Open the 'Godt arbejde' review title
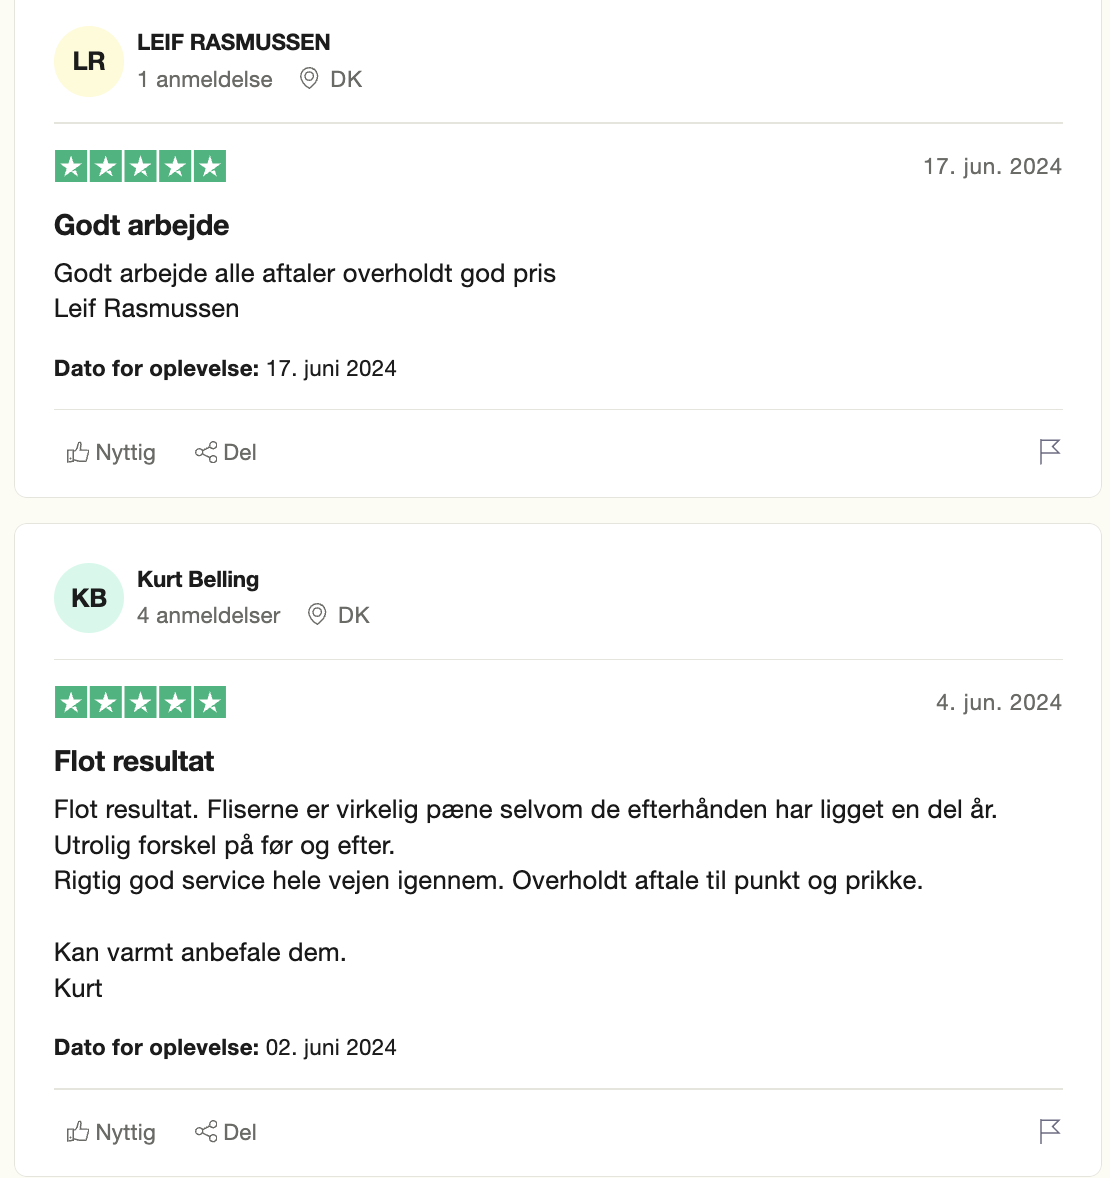This screenshot has height=1178, width=1110. click(141, 225)
